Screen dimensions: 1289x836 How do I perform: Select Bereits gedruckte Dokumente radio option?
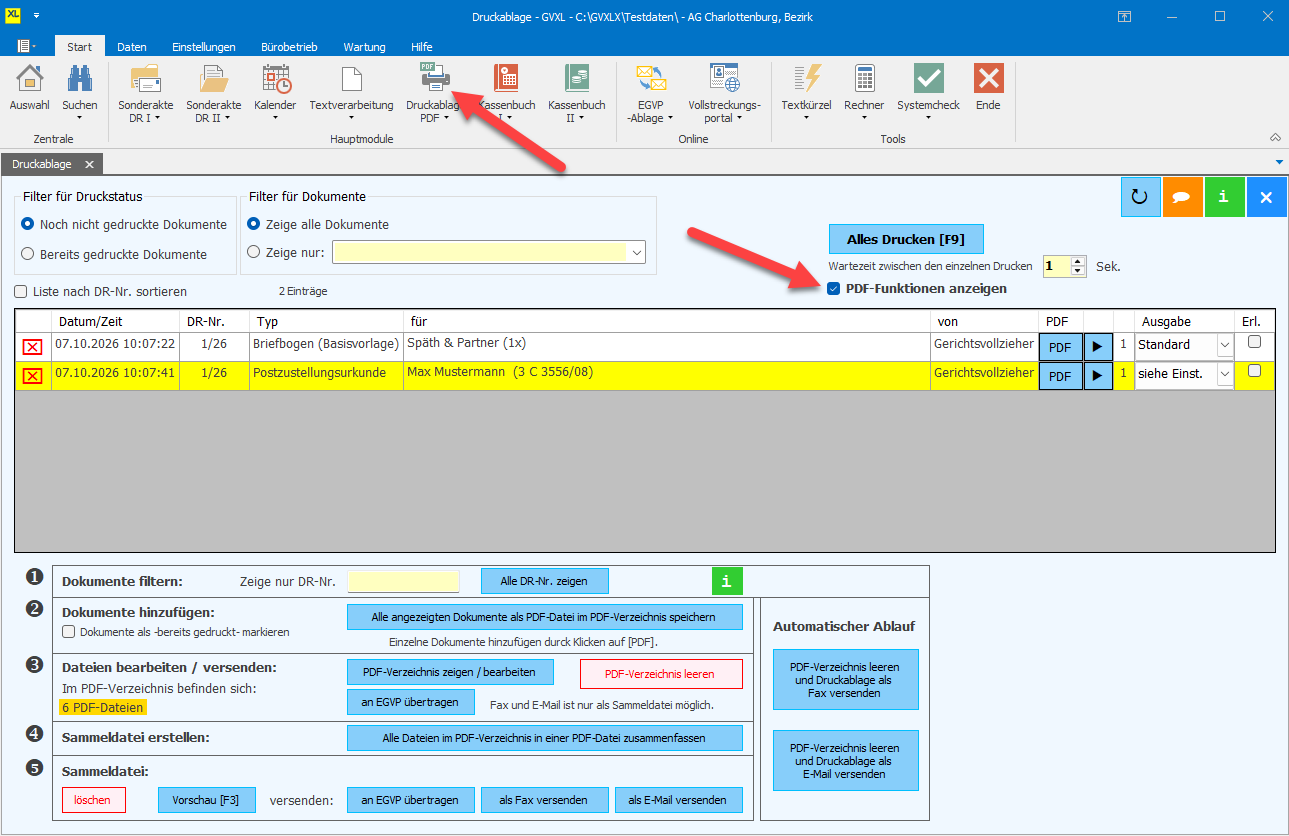28,254
